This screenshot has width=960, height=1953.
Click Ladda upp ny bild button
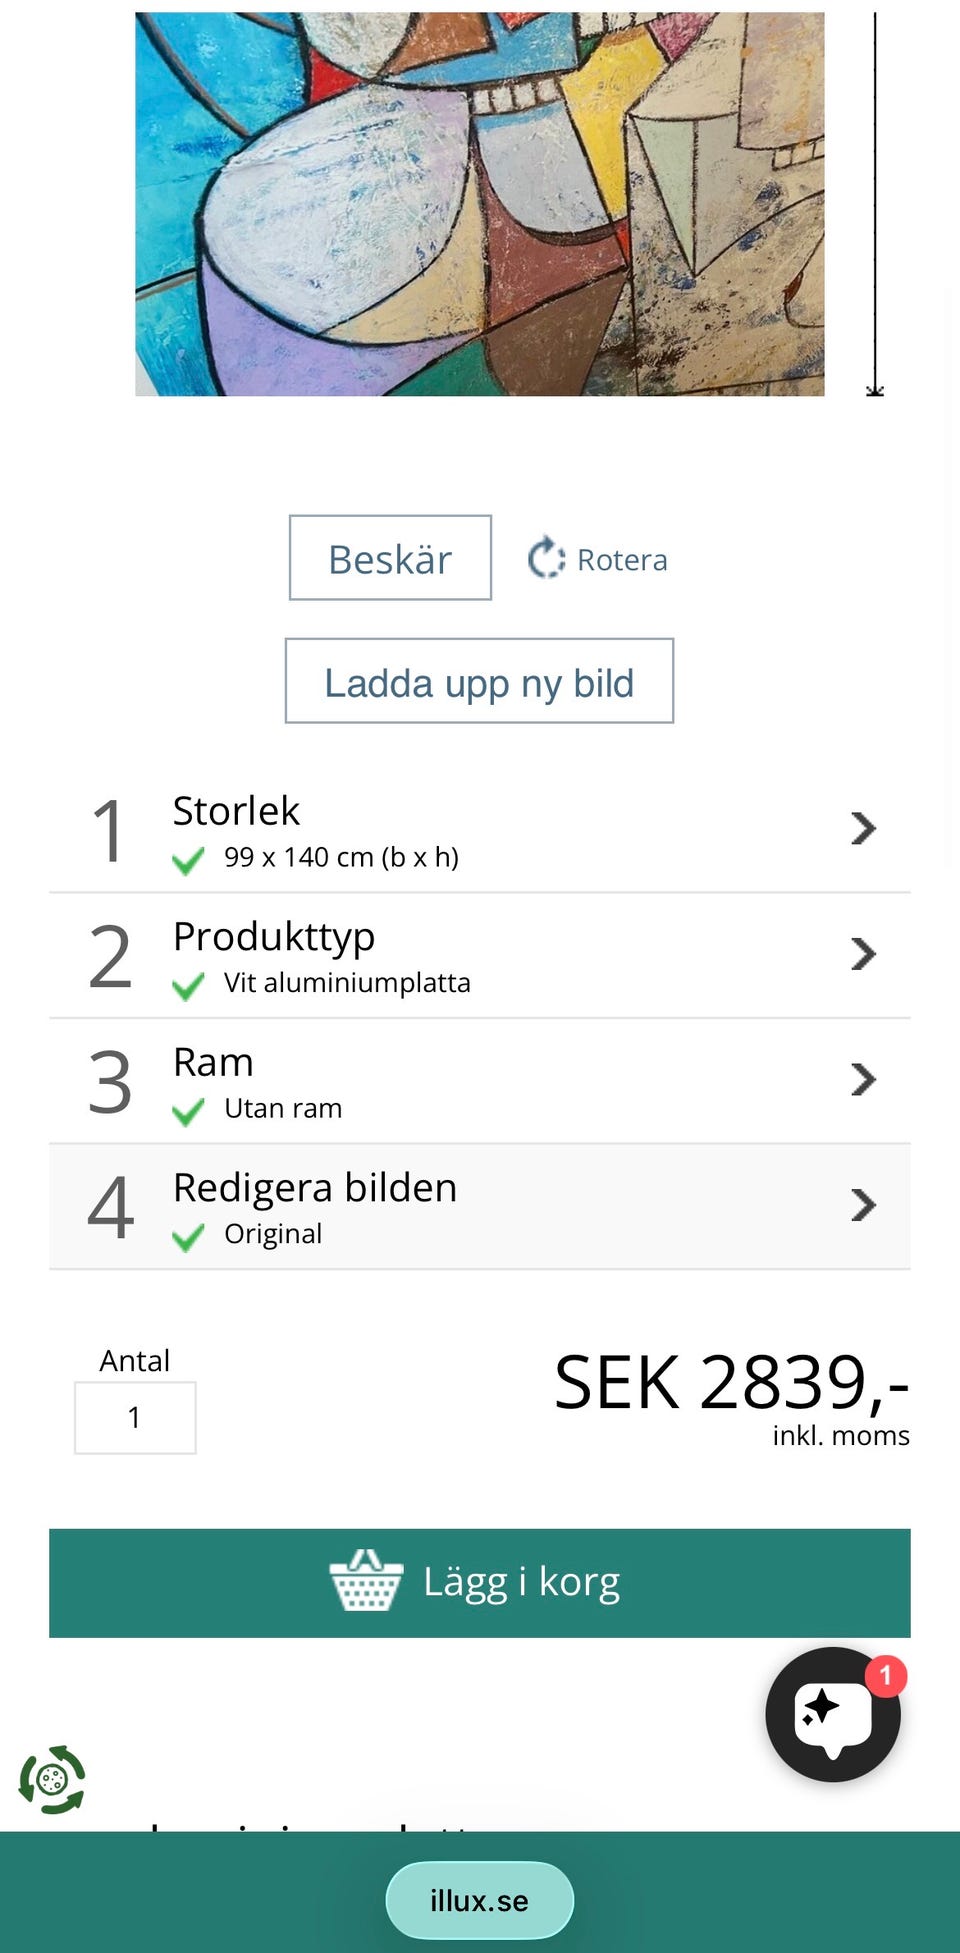click(479, 682)
